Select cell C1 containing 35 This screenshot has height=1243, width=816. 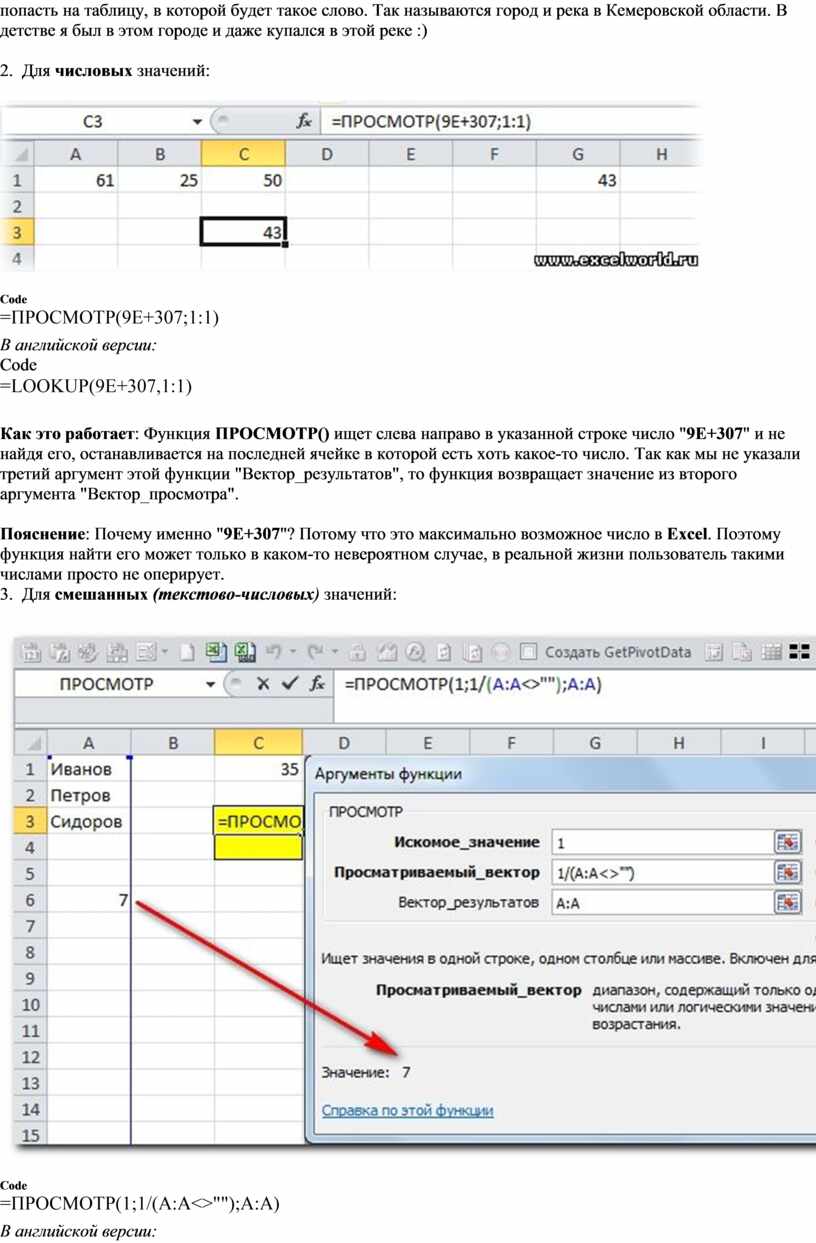258,770
